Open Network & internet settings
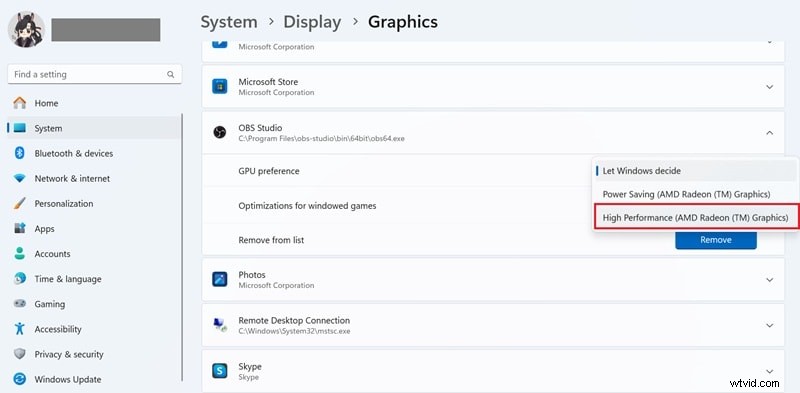The height and width of the screenshot is (393, 800). click(94, 179)
